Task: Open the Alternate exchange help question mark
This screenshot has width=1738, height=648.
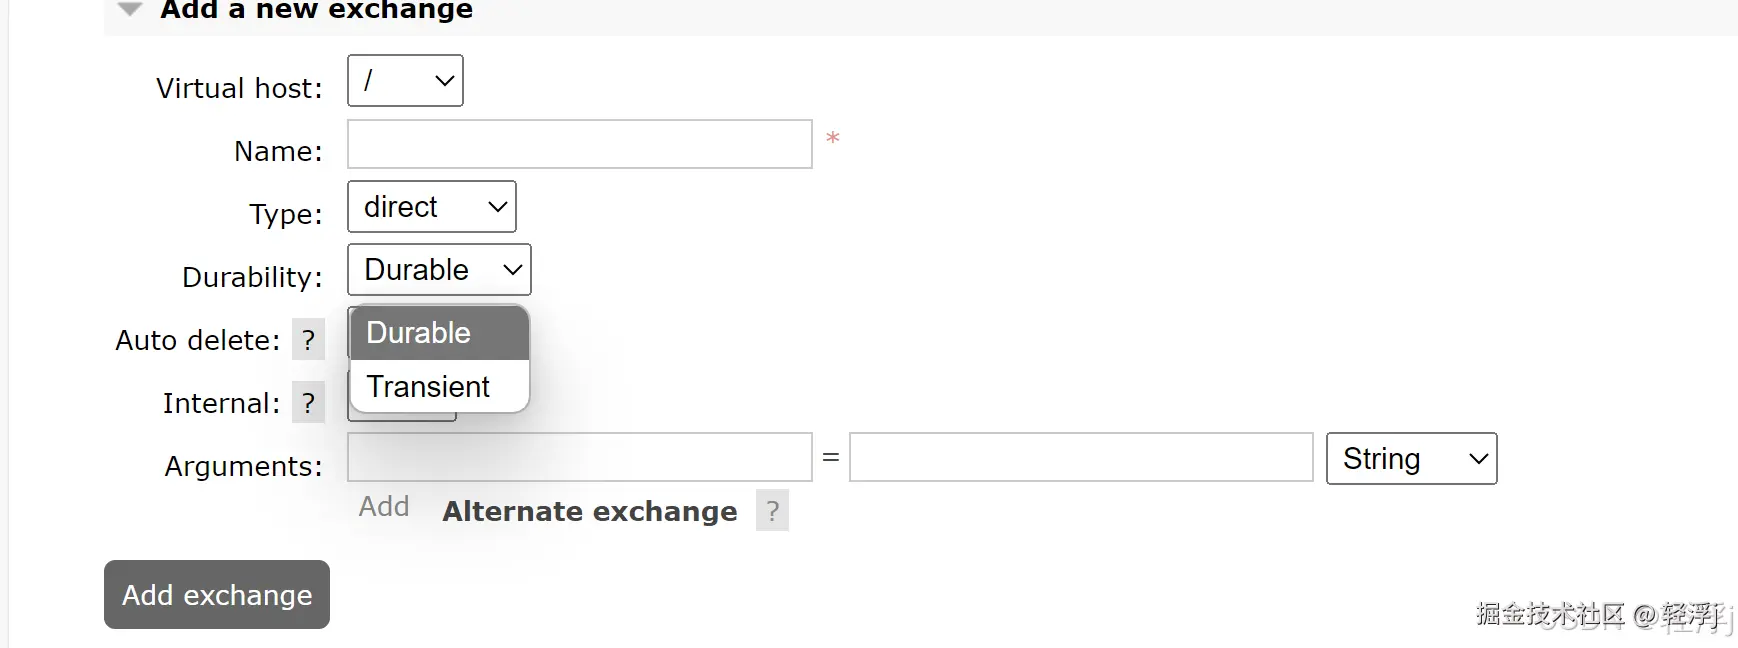Action: 772,511
